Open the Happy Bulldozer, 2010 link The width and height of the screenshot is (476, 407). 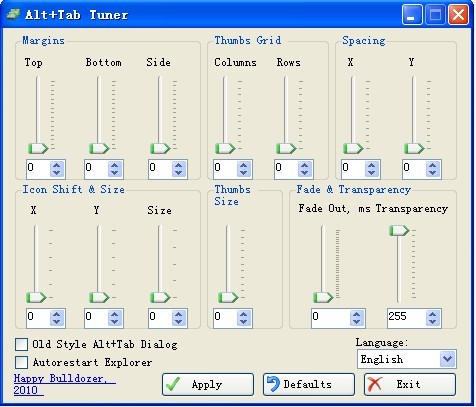pyautogui.click(x=65, y=384)
